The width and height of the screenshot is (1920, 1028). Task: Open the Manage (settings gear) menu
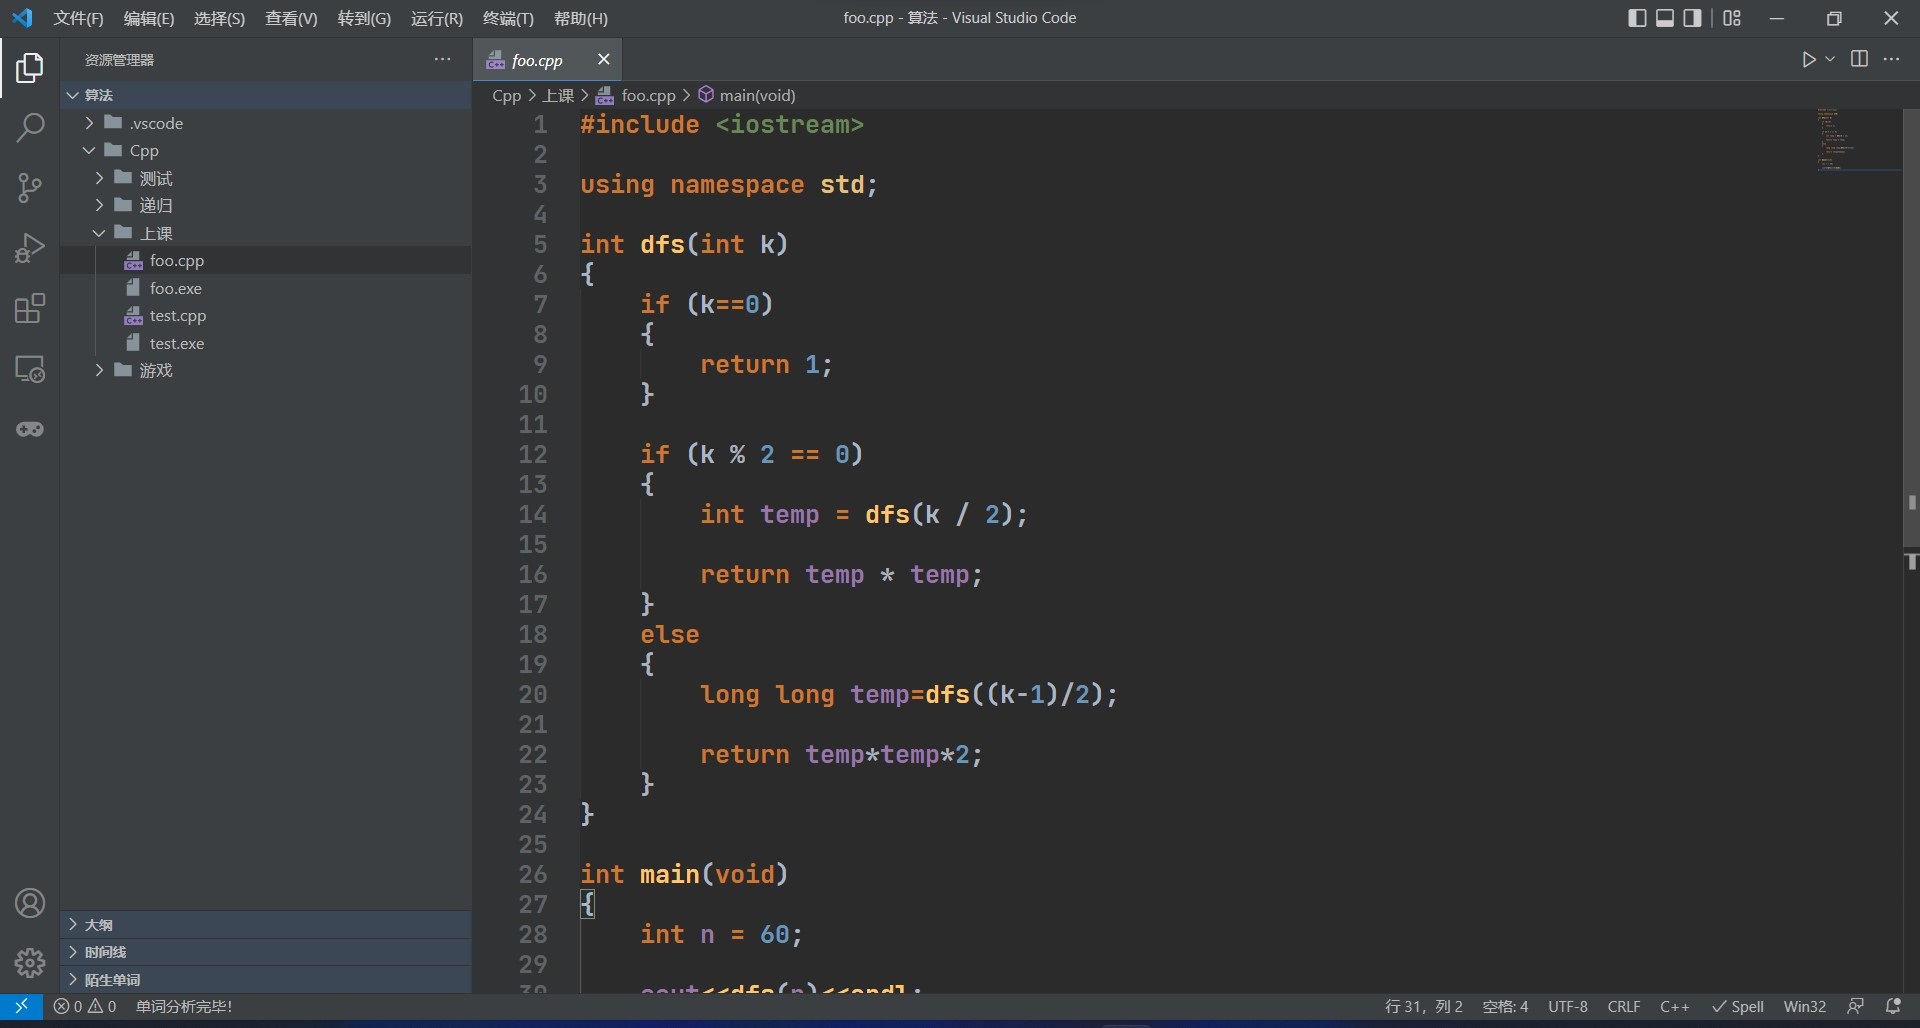tap(30, 962)
